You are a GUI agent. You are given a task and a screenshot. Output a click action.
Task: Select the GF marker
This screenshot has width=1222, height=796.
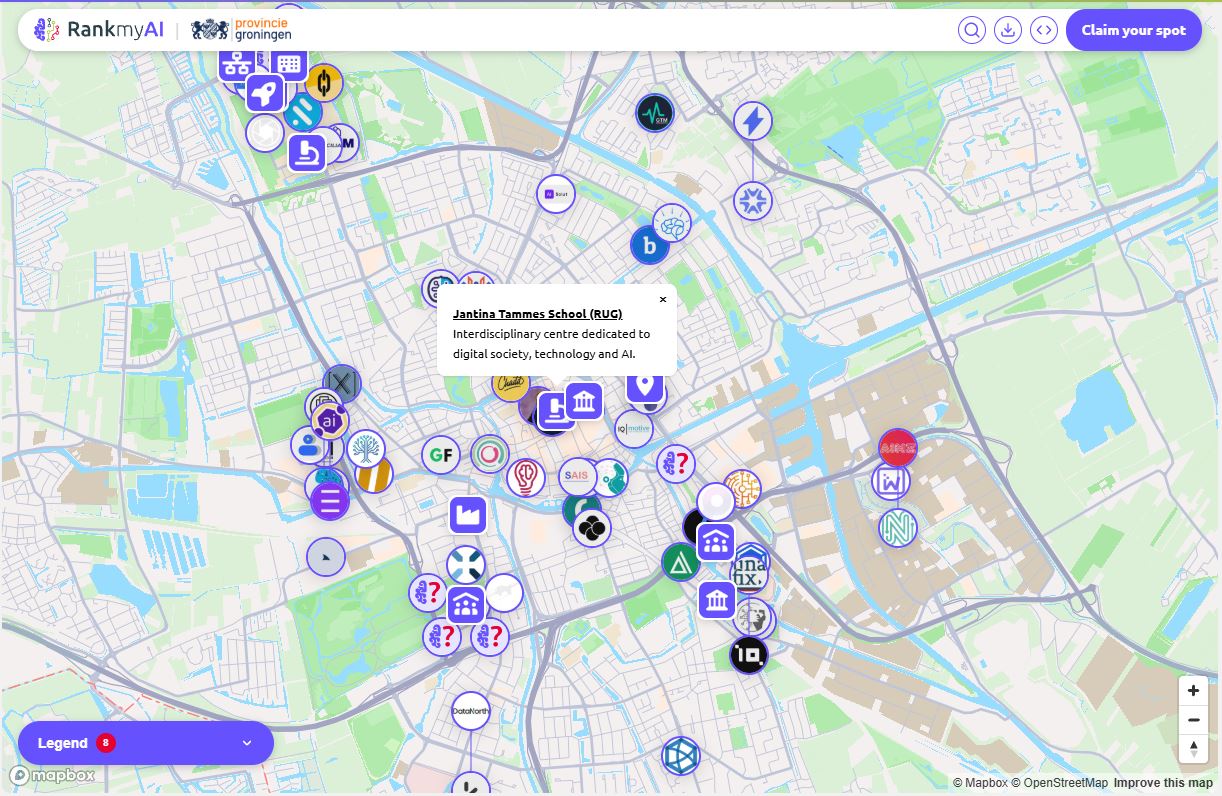point(441,455)
